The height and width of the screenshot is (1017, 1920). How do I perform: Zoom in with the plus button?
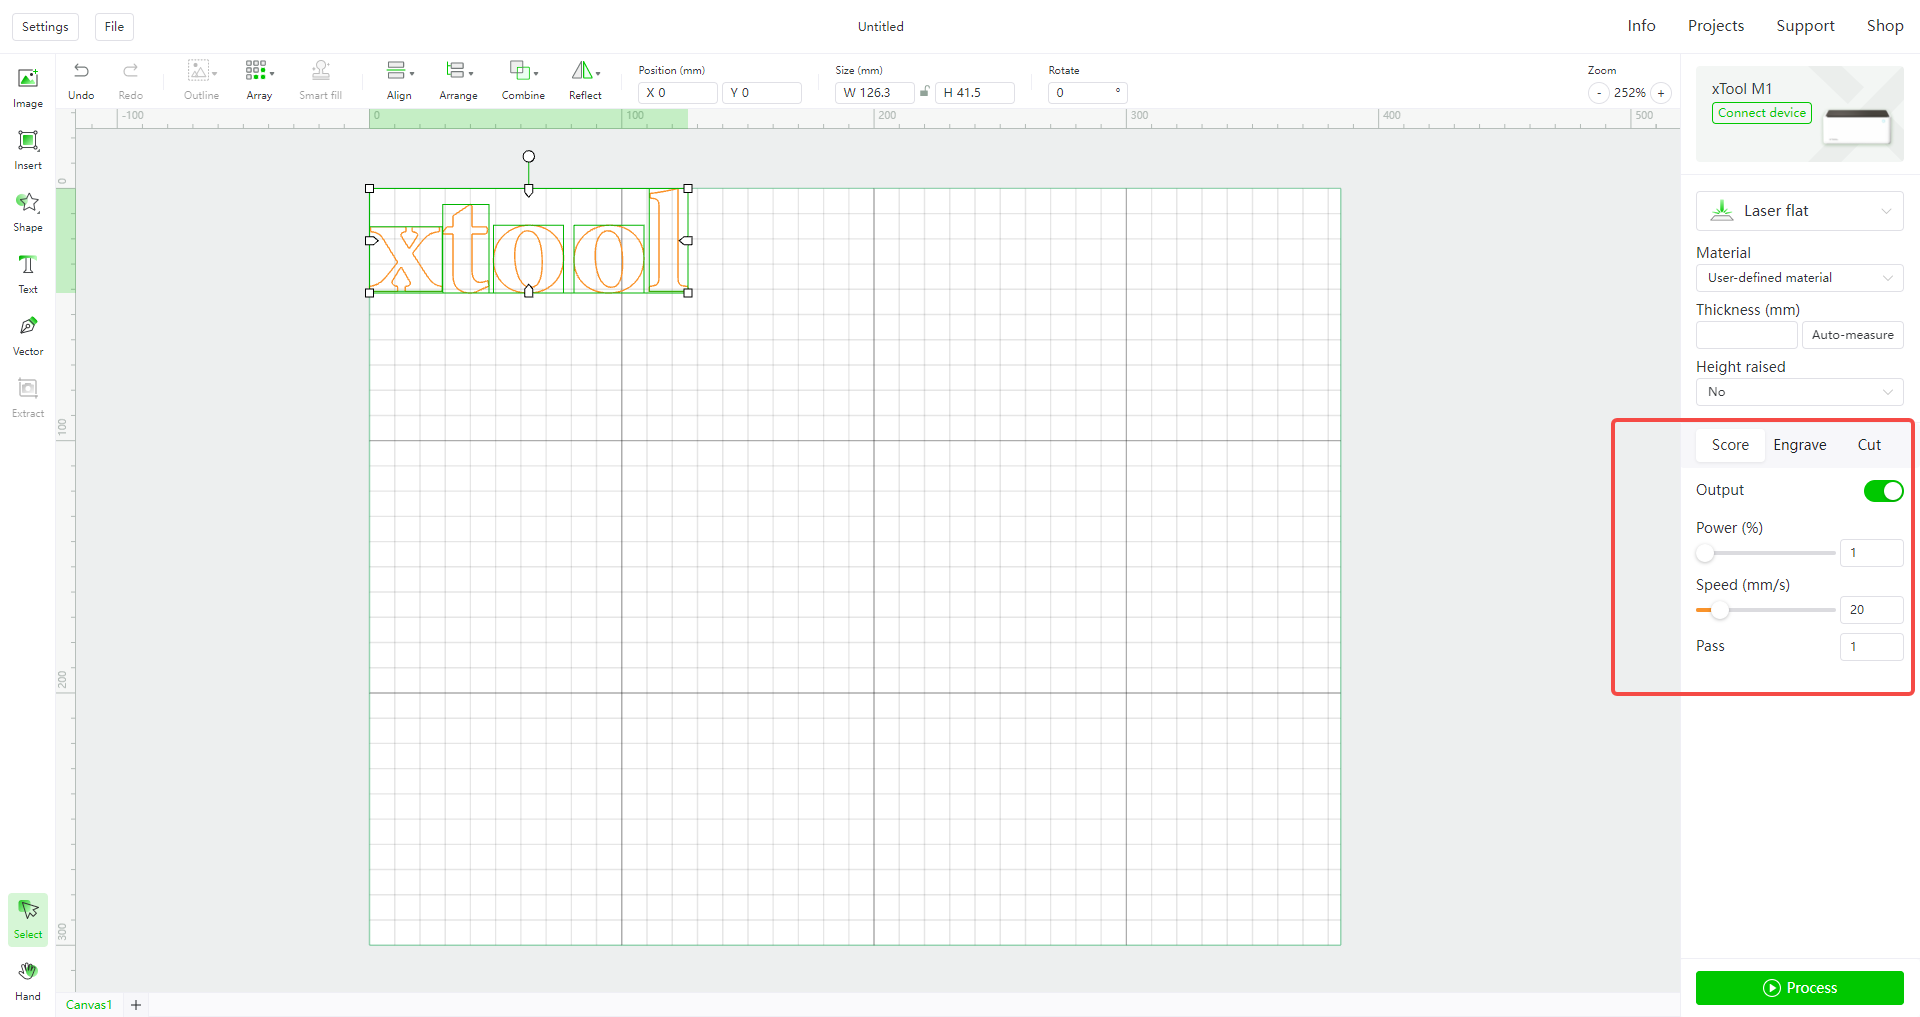(x=1661, y=93)
